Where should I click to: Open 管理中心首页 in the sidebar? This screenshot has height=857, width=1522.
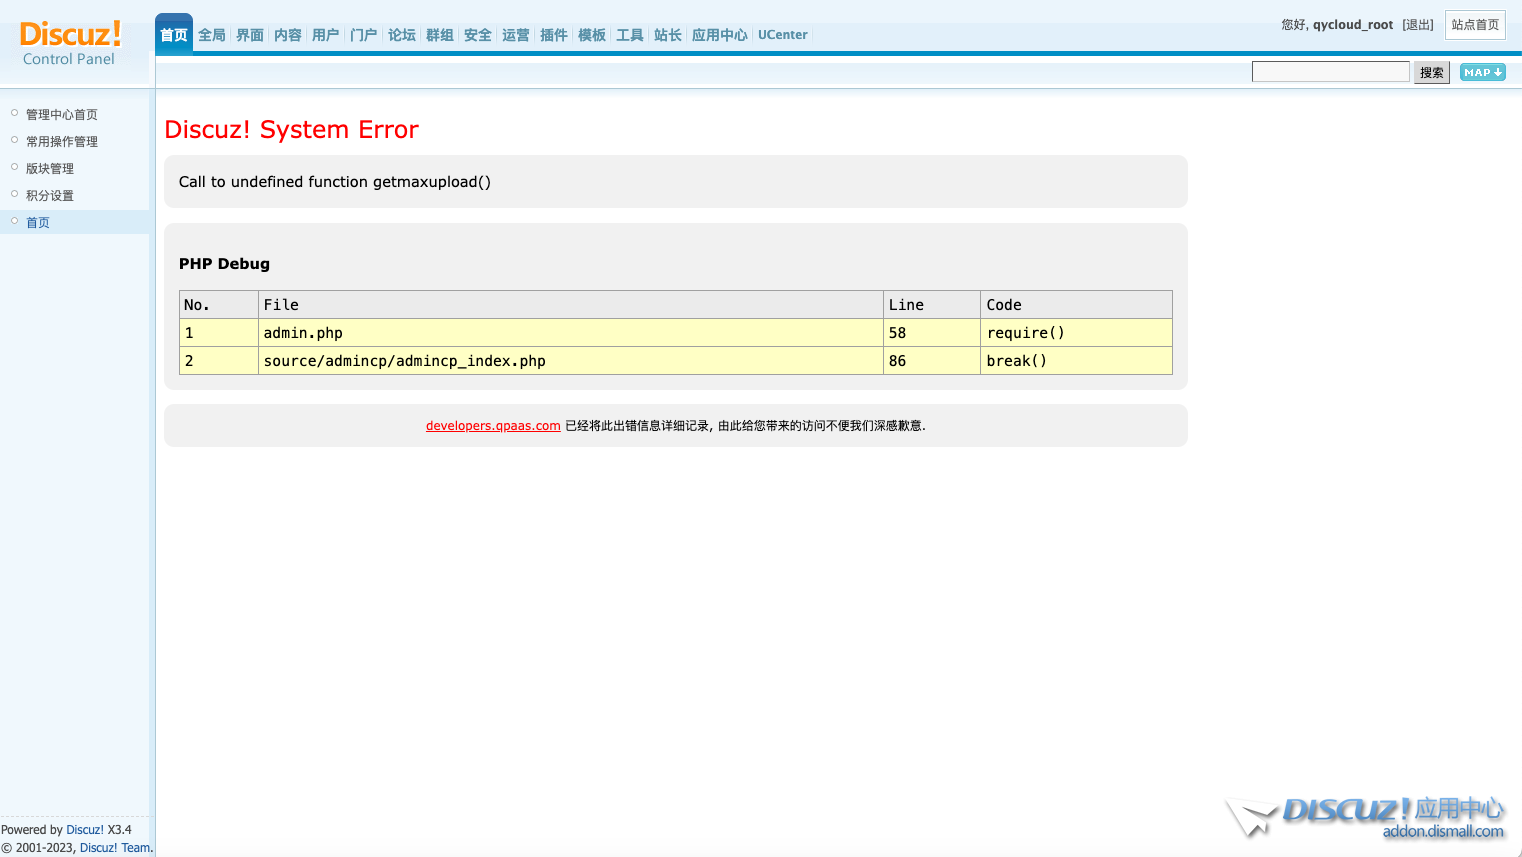(62, 115)
